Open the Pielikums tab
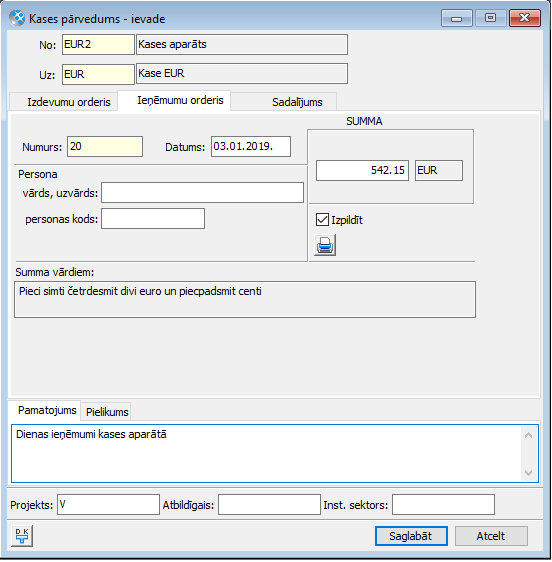This screenshot has width=552, height=562. (x=107, y=412)
